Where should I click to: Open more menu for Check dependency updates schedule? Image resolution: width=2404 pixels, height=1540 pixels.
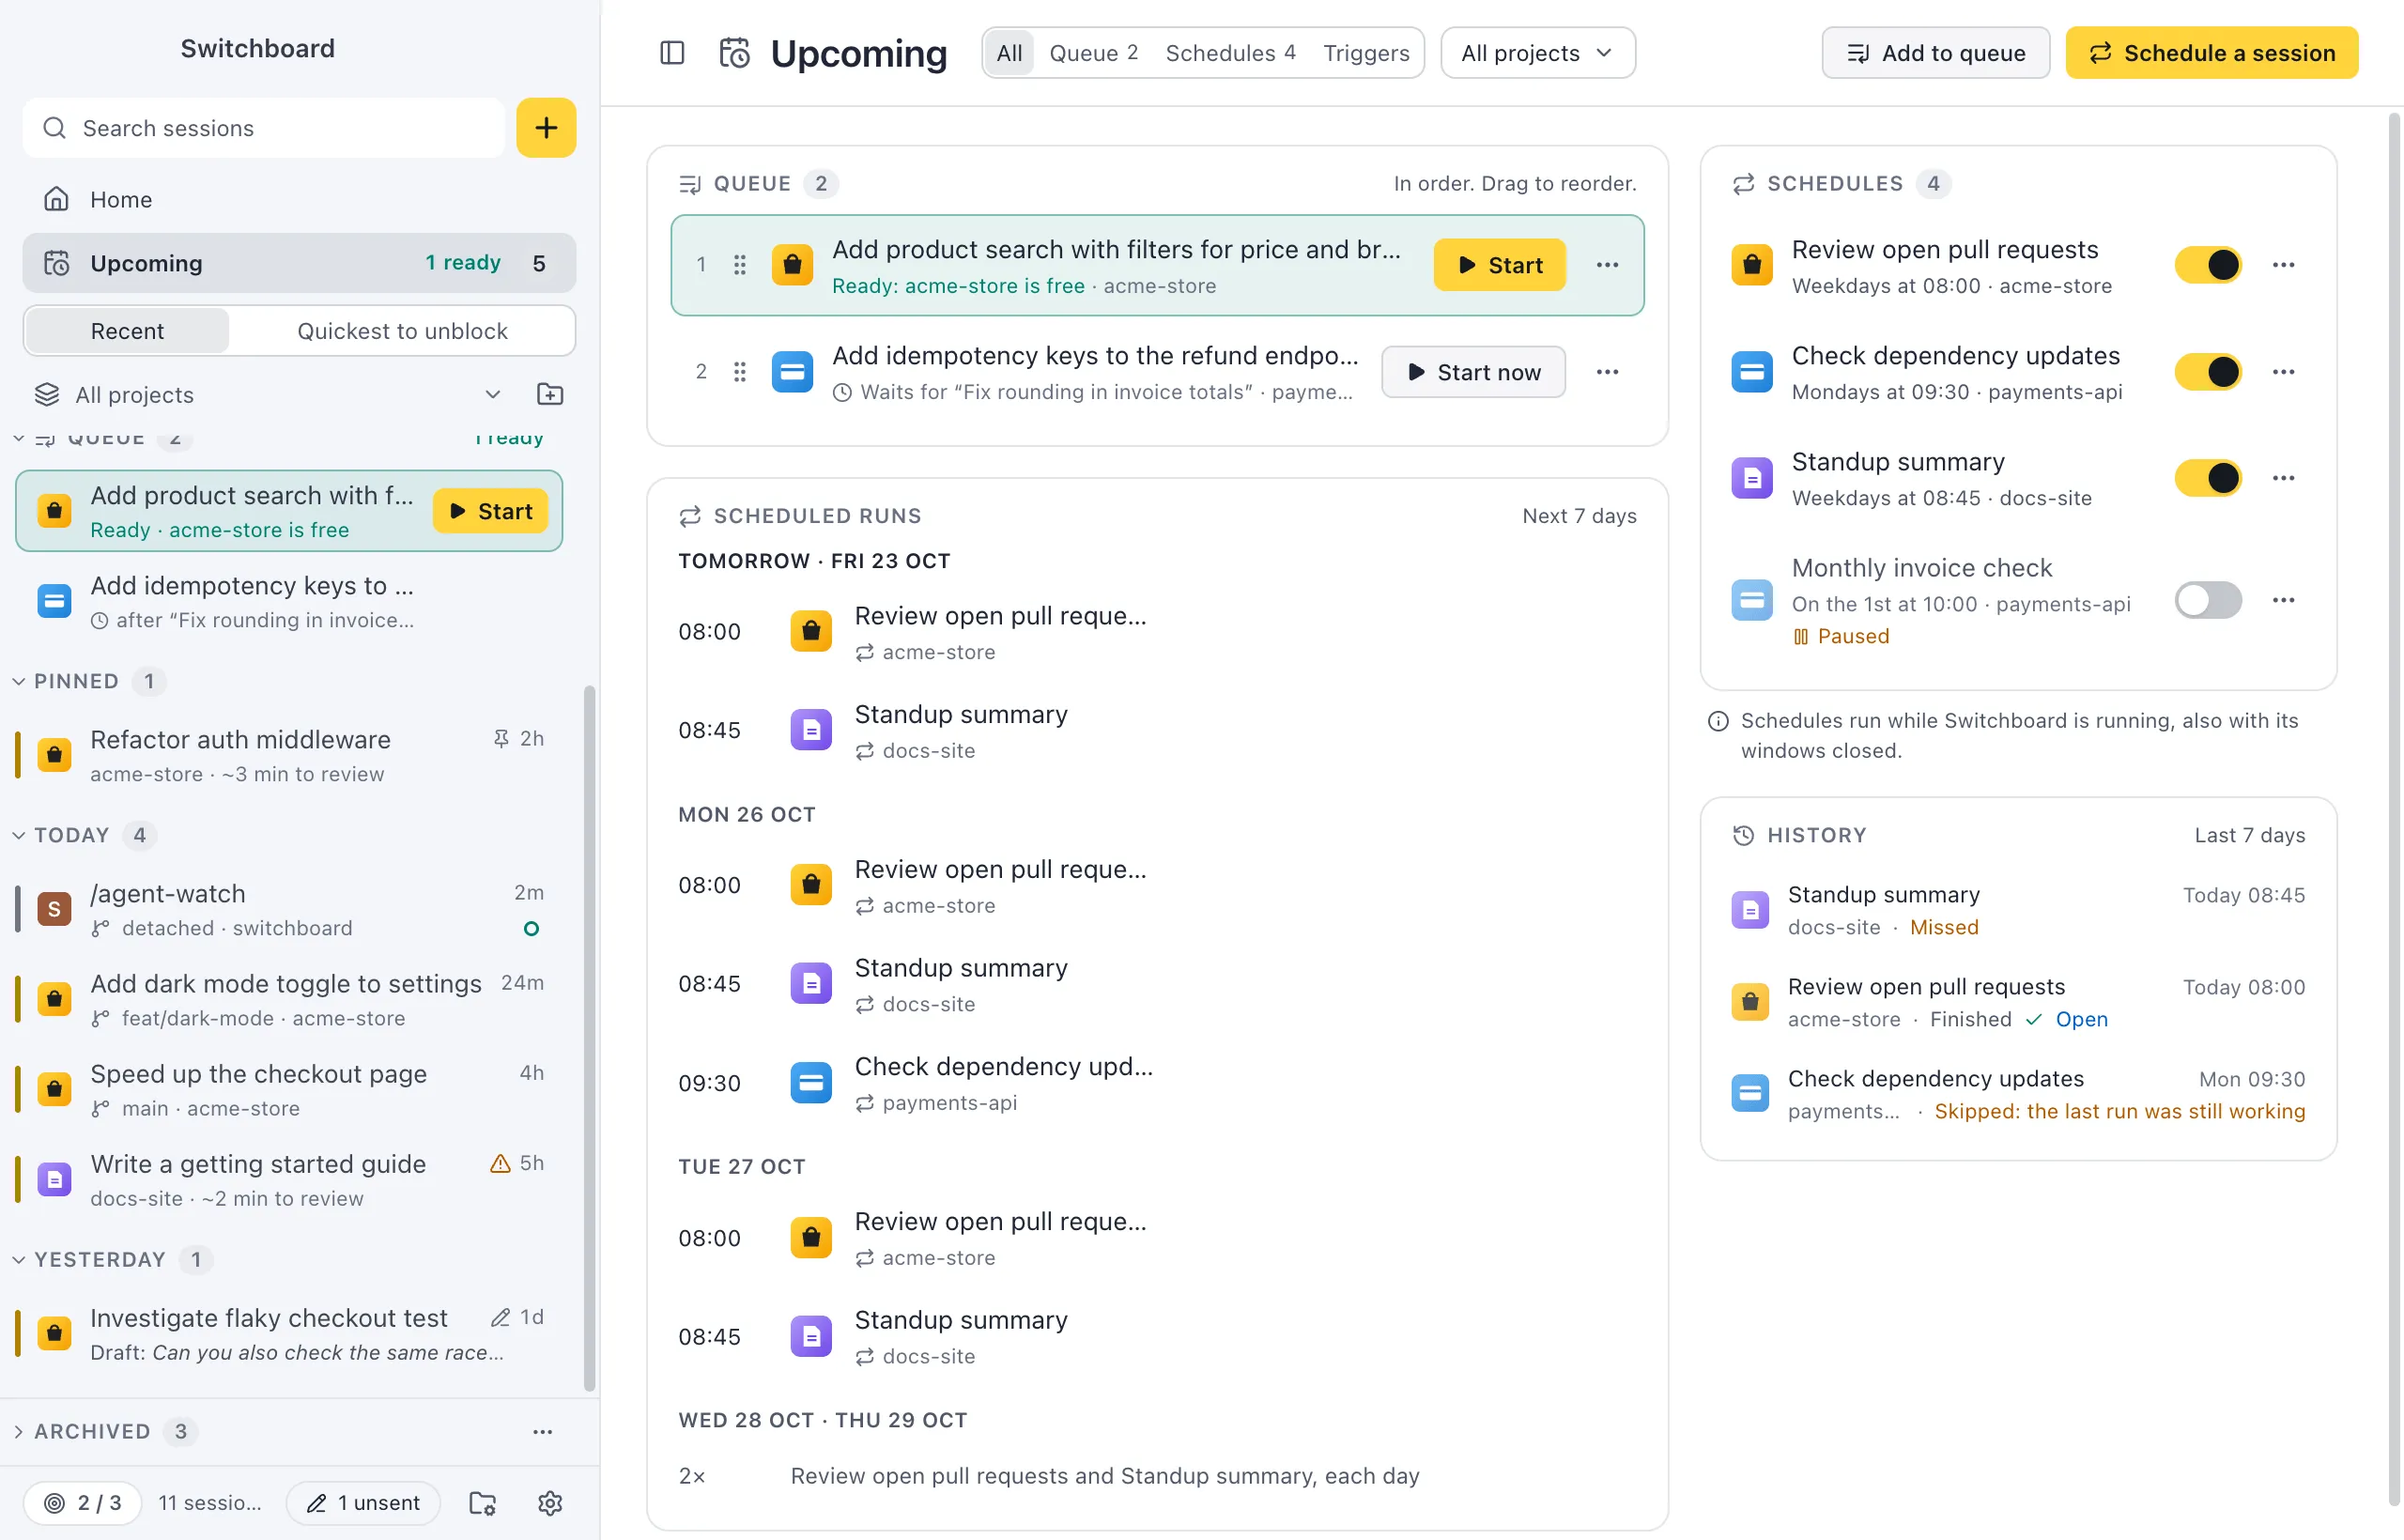pyautogui.click(x=2283, y=372)
